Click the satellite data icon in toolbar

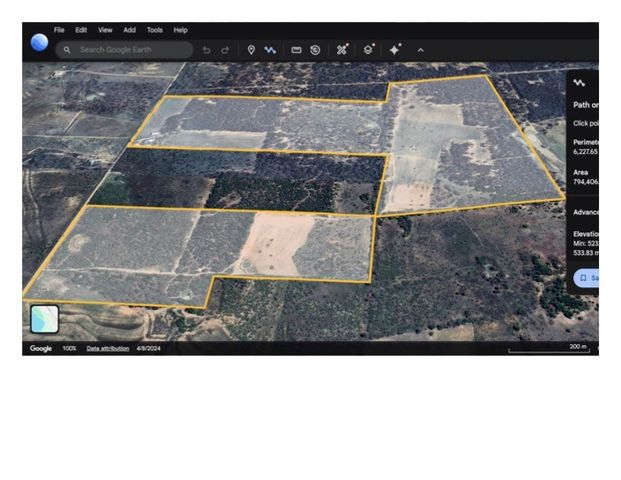click(342, 50)
